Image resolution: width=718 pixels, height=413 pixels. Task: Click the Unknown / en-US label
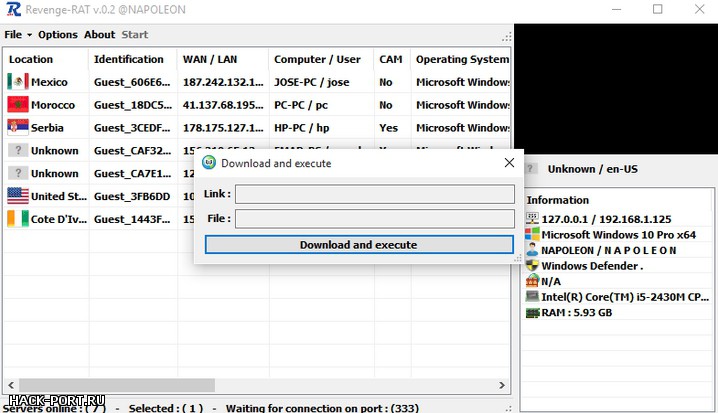click(x=593, y=169)
